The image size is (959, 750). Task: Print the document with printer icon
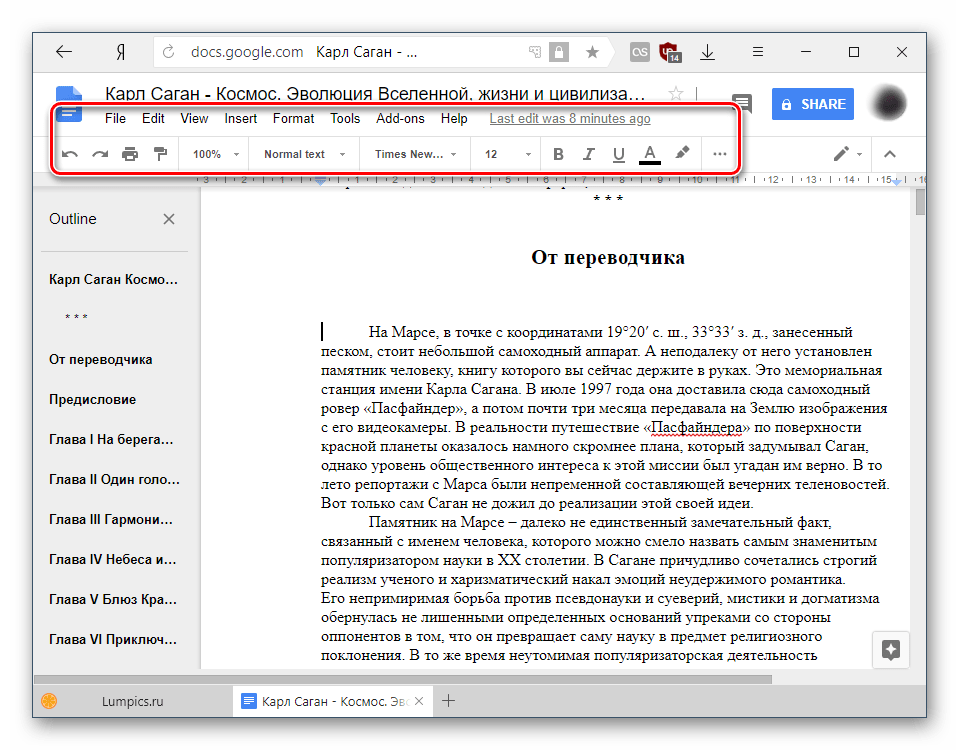tap(130, 154)
